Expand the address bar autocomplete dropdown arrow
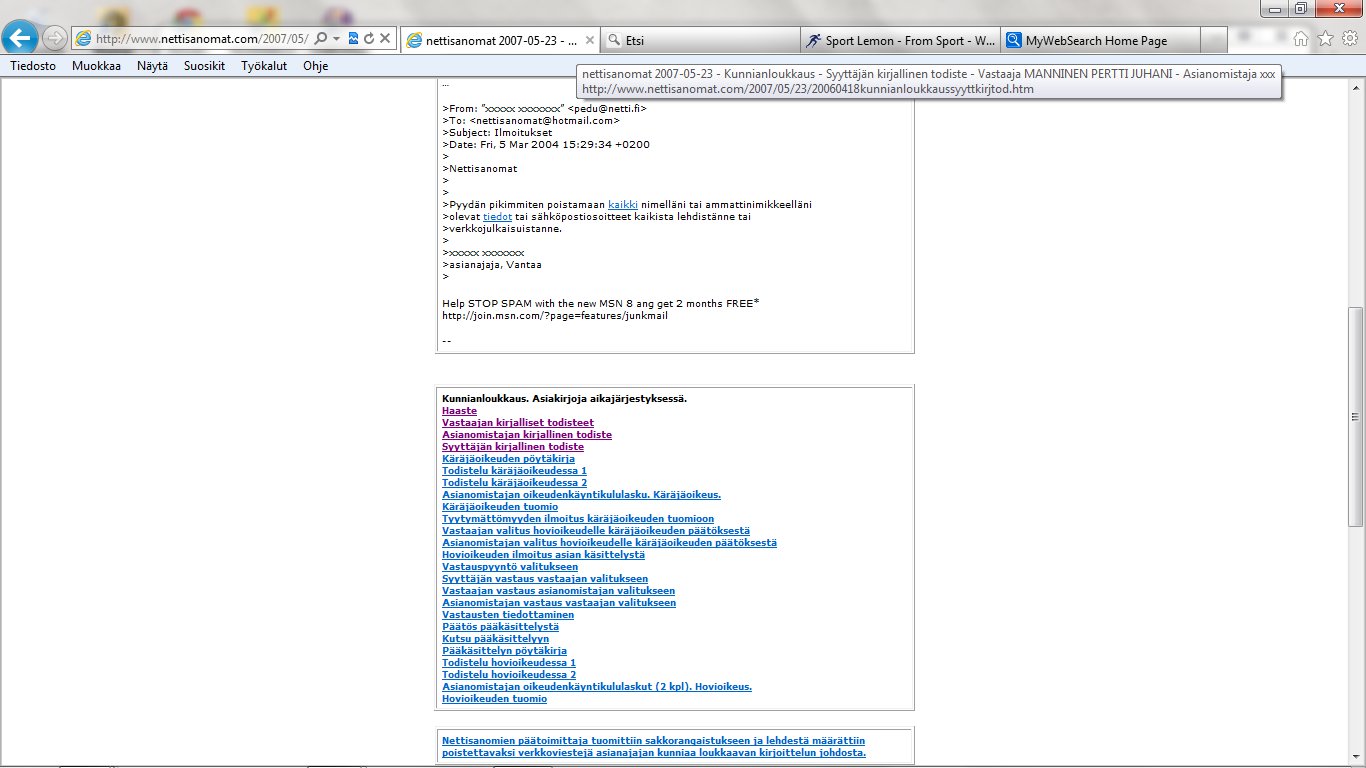Viewport: 1366px width, 768px height. click(x=337, y=38)
